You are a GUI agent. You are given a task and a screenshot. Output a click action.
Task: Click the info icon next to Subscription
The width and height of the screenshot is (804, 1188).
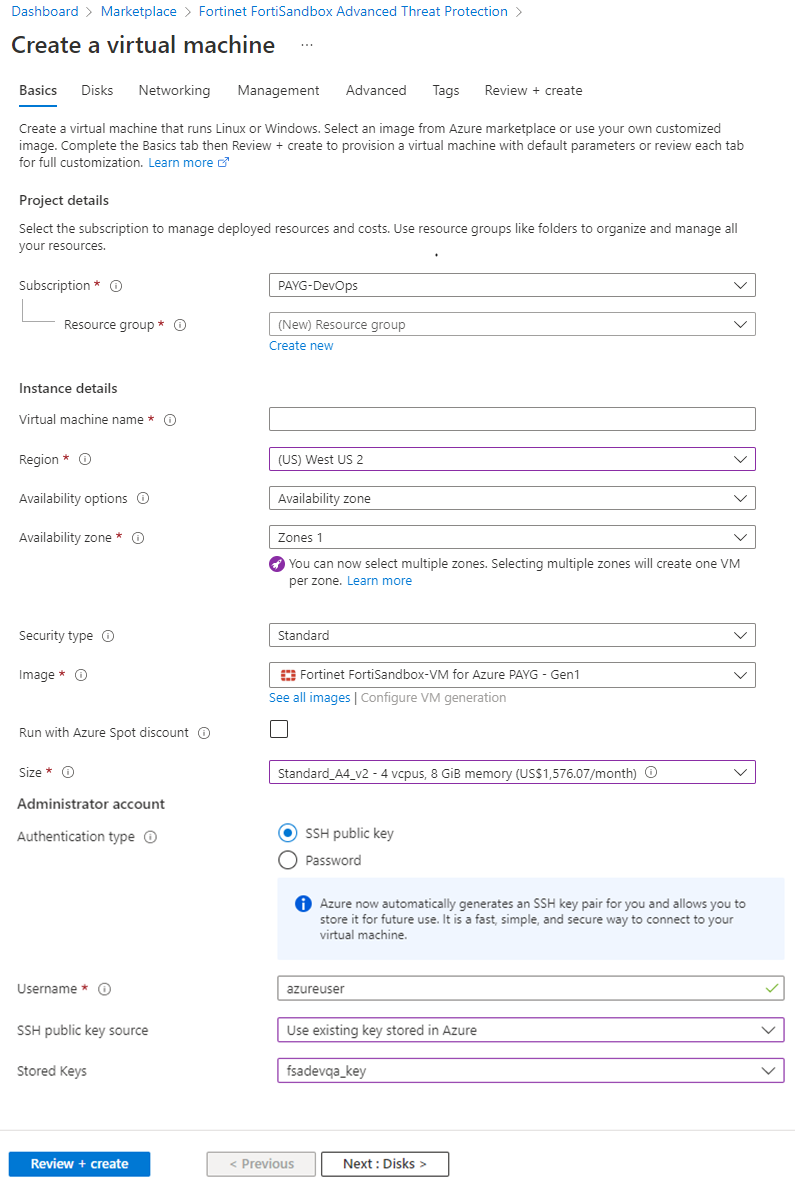tap(116, 286)
